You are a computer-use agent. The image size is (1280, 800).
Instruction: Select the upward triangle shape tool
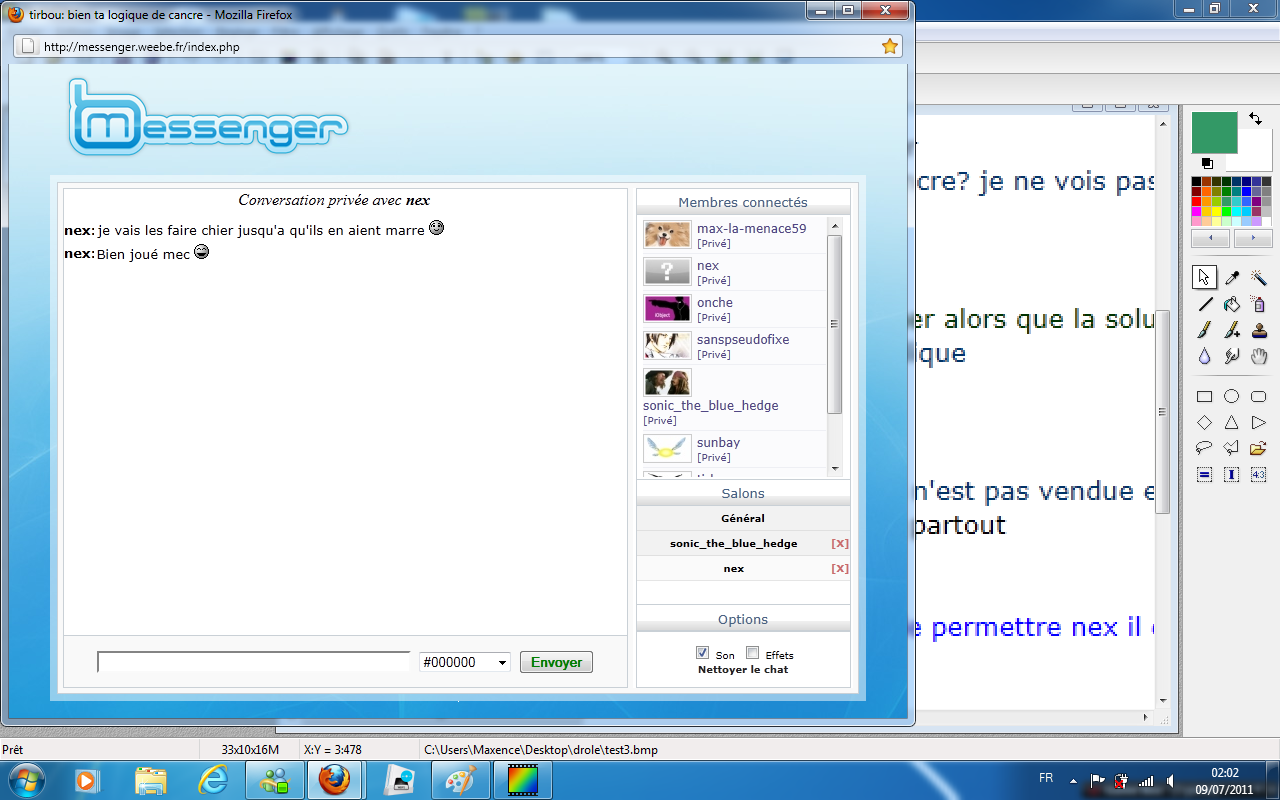1232,423
